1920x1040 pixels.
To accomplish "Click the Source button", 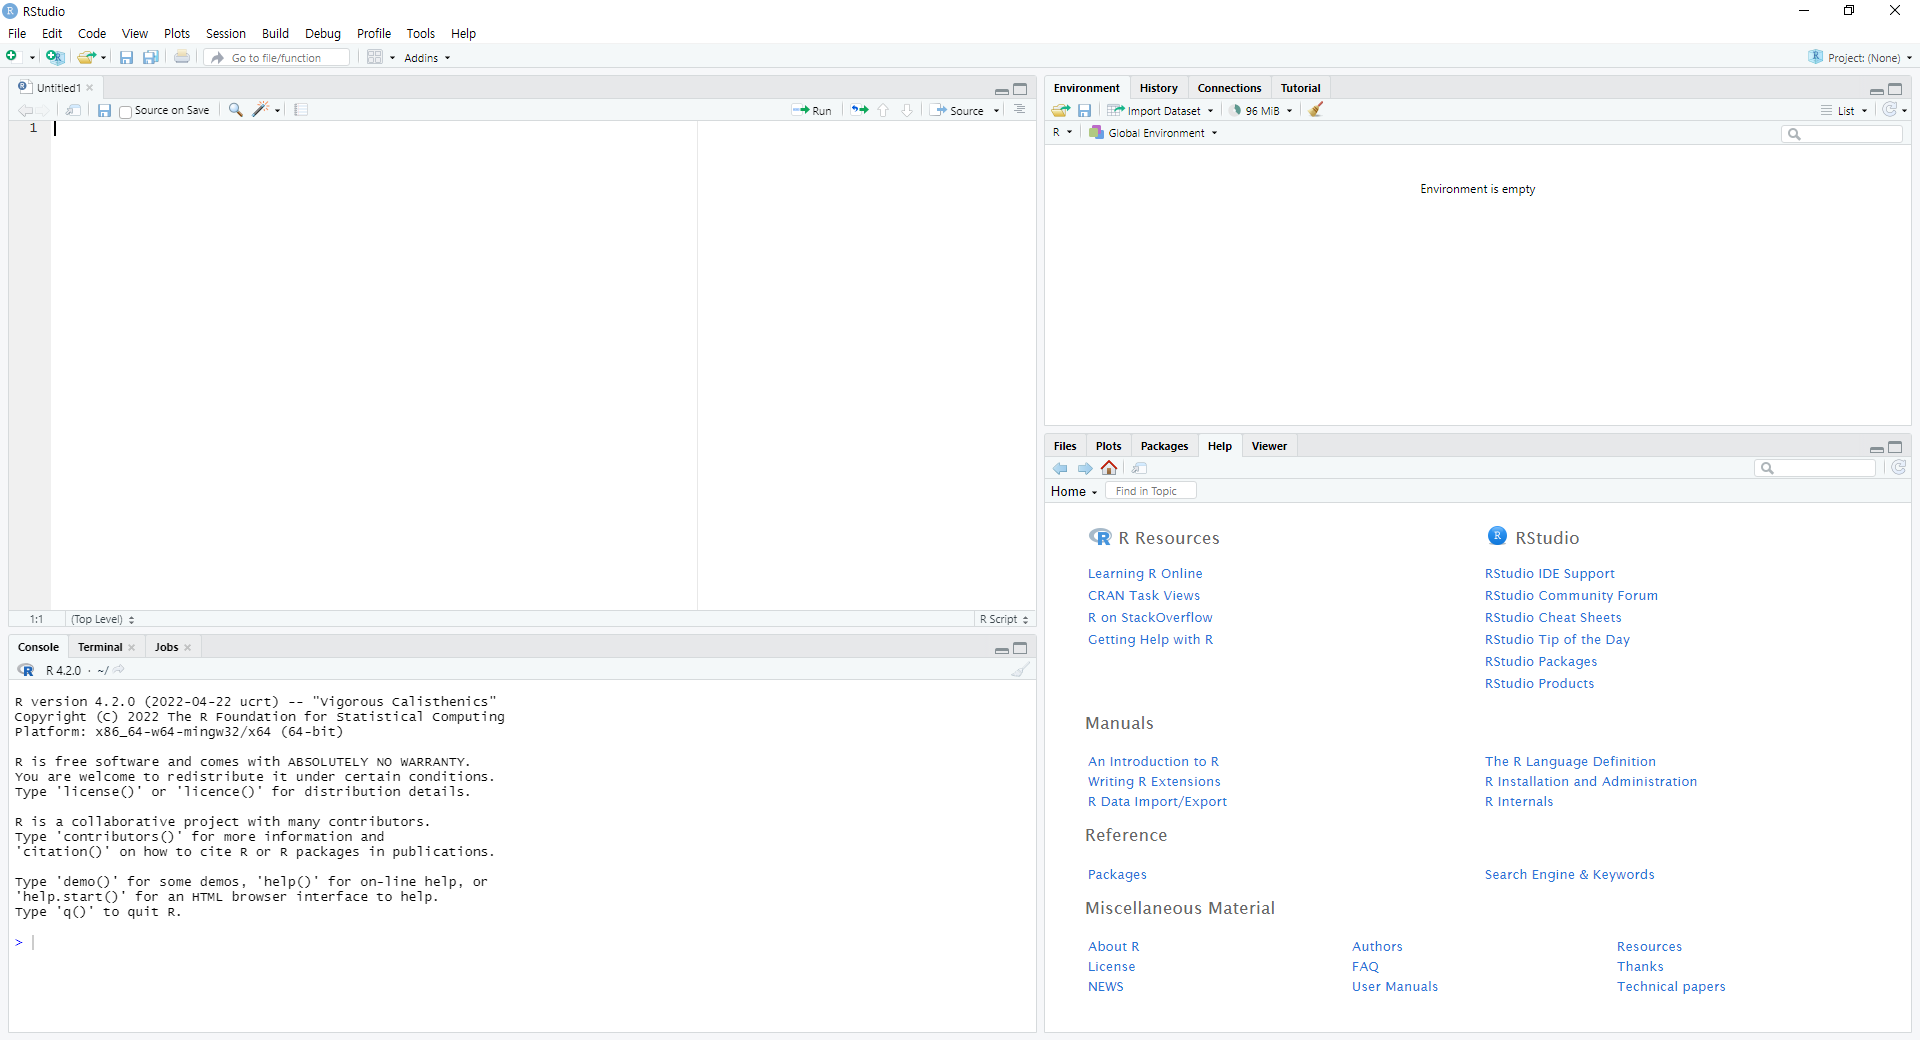I will 957,111.
